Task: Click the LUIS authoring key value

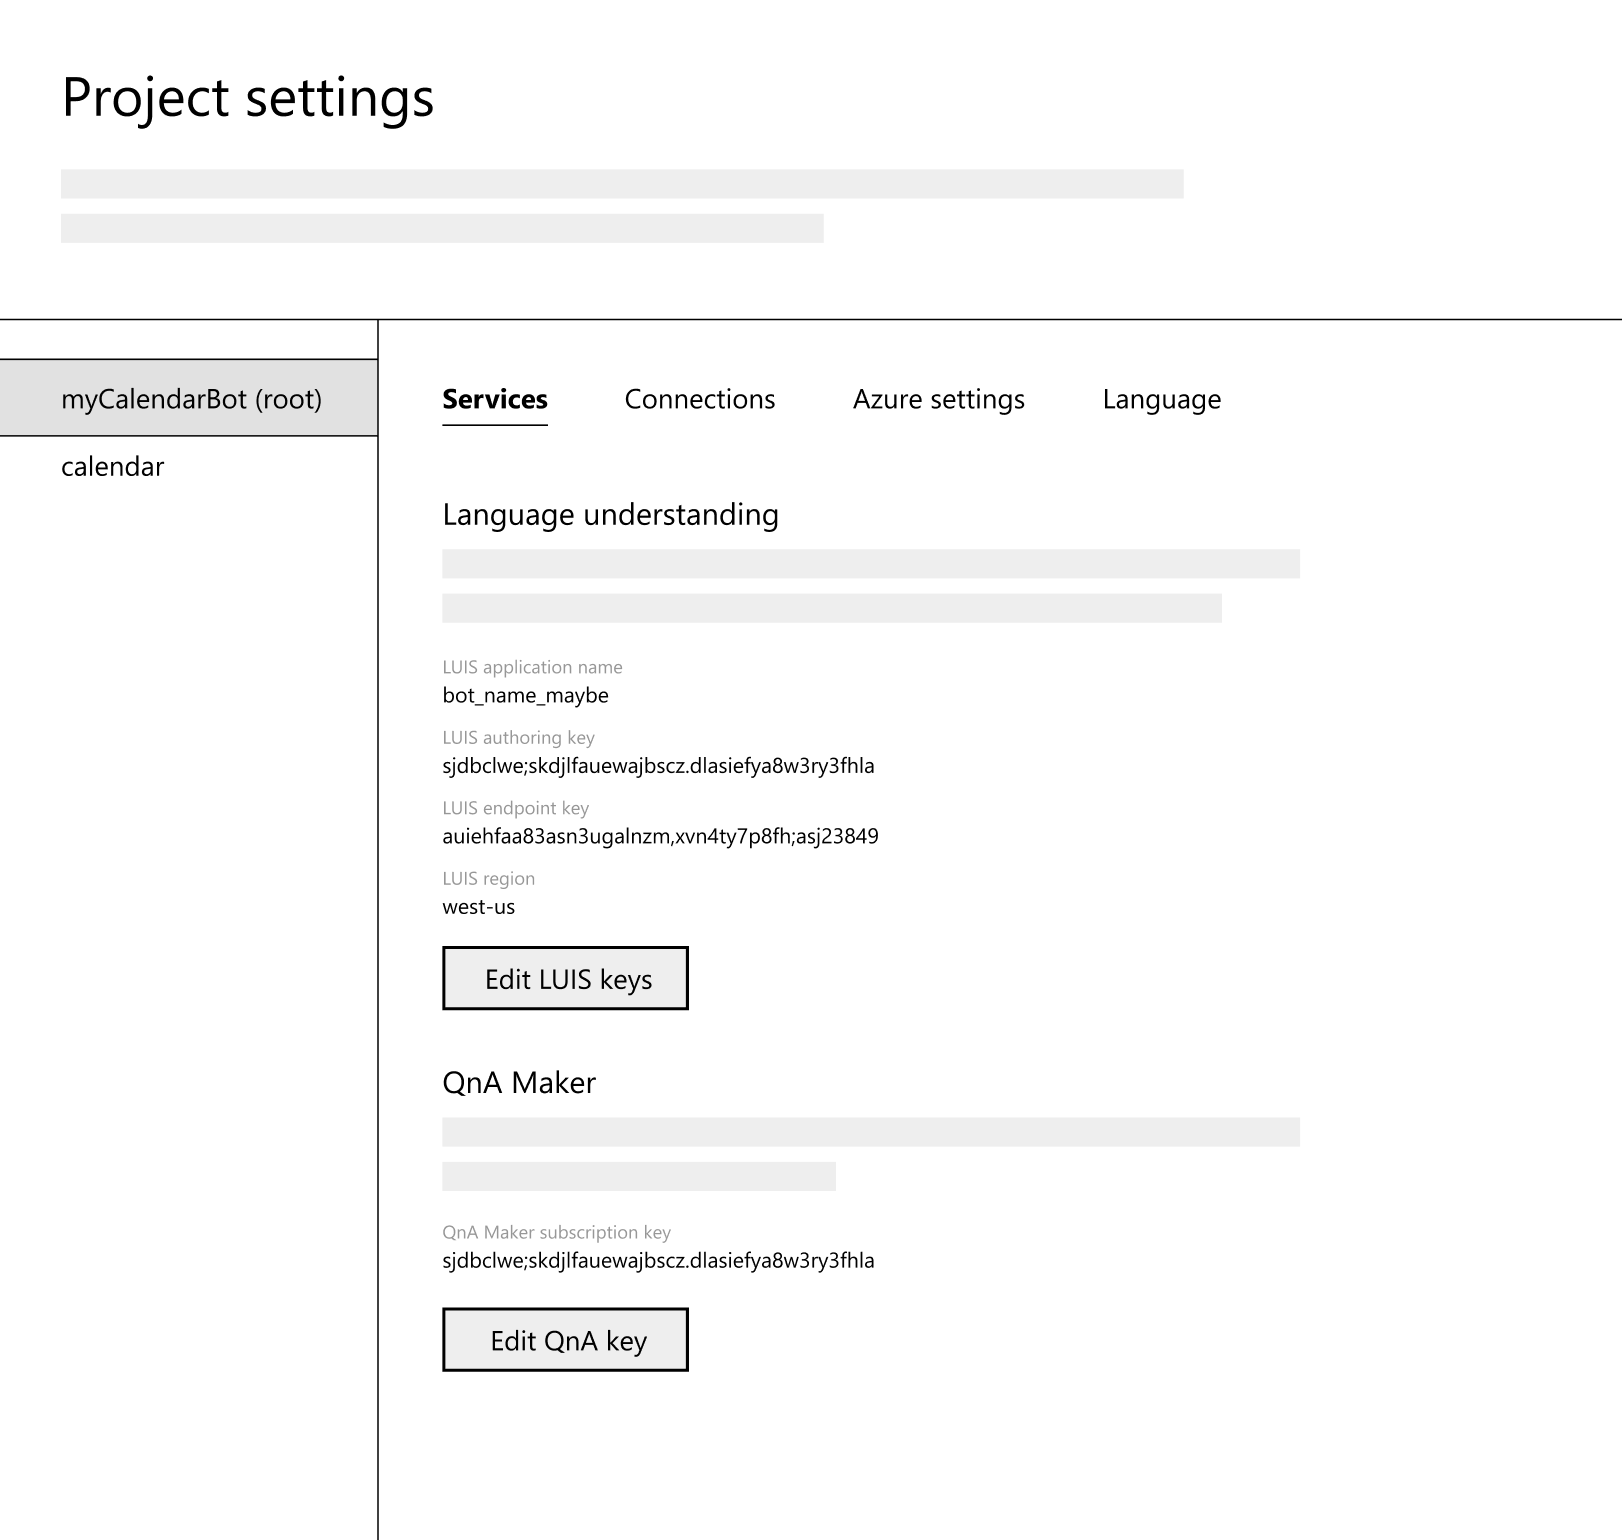Action: pos(658,765)
